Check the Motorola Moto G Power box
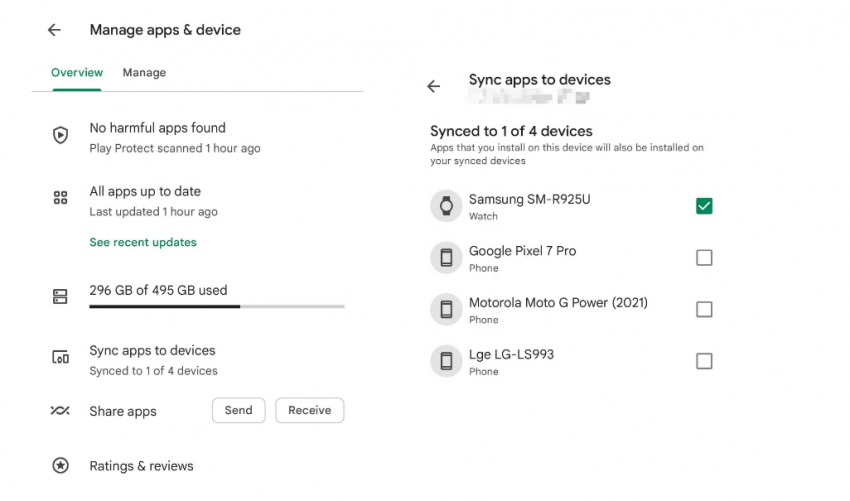Viewport: 850px width, 501px height. (x=704, y=310)
